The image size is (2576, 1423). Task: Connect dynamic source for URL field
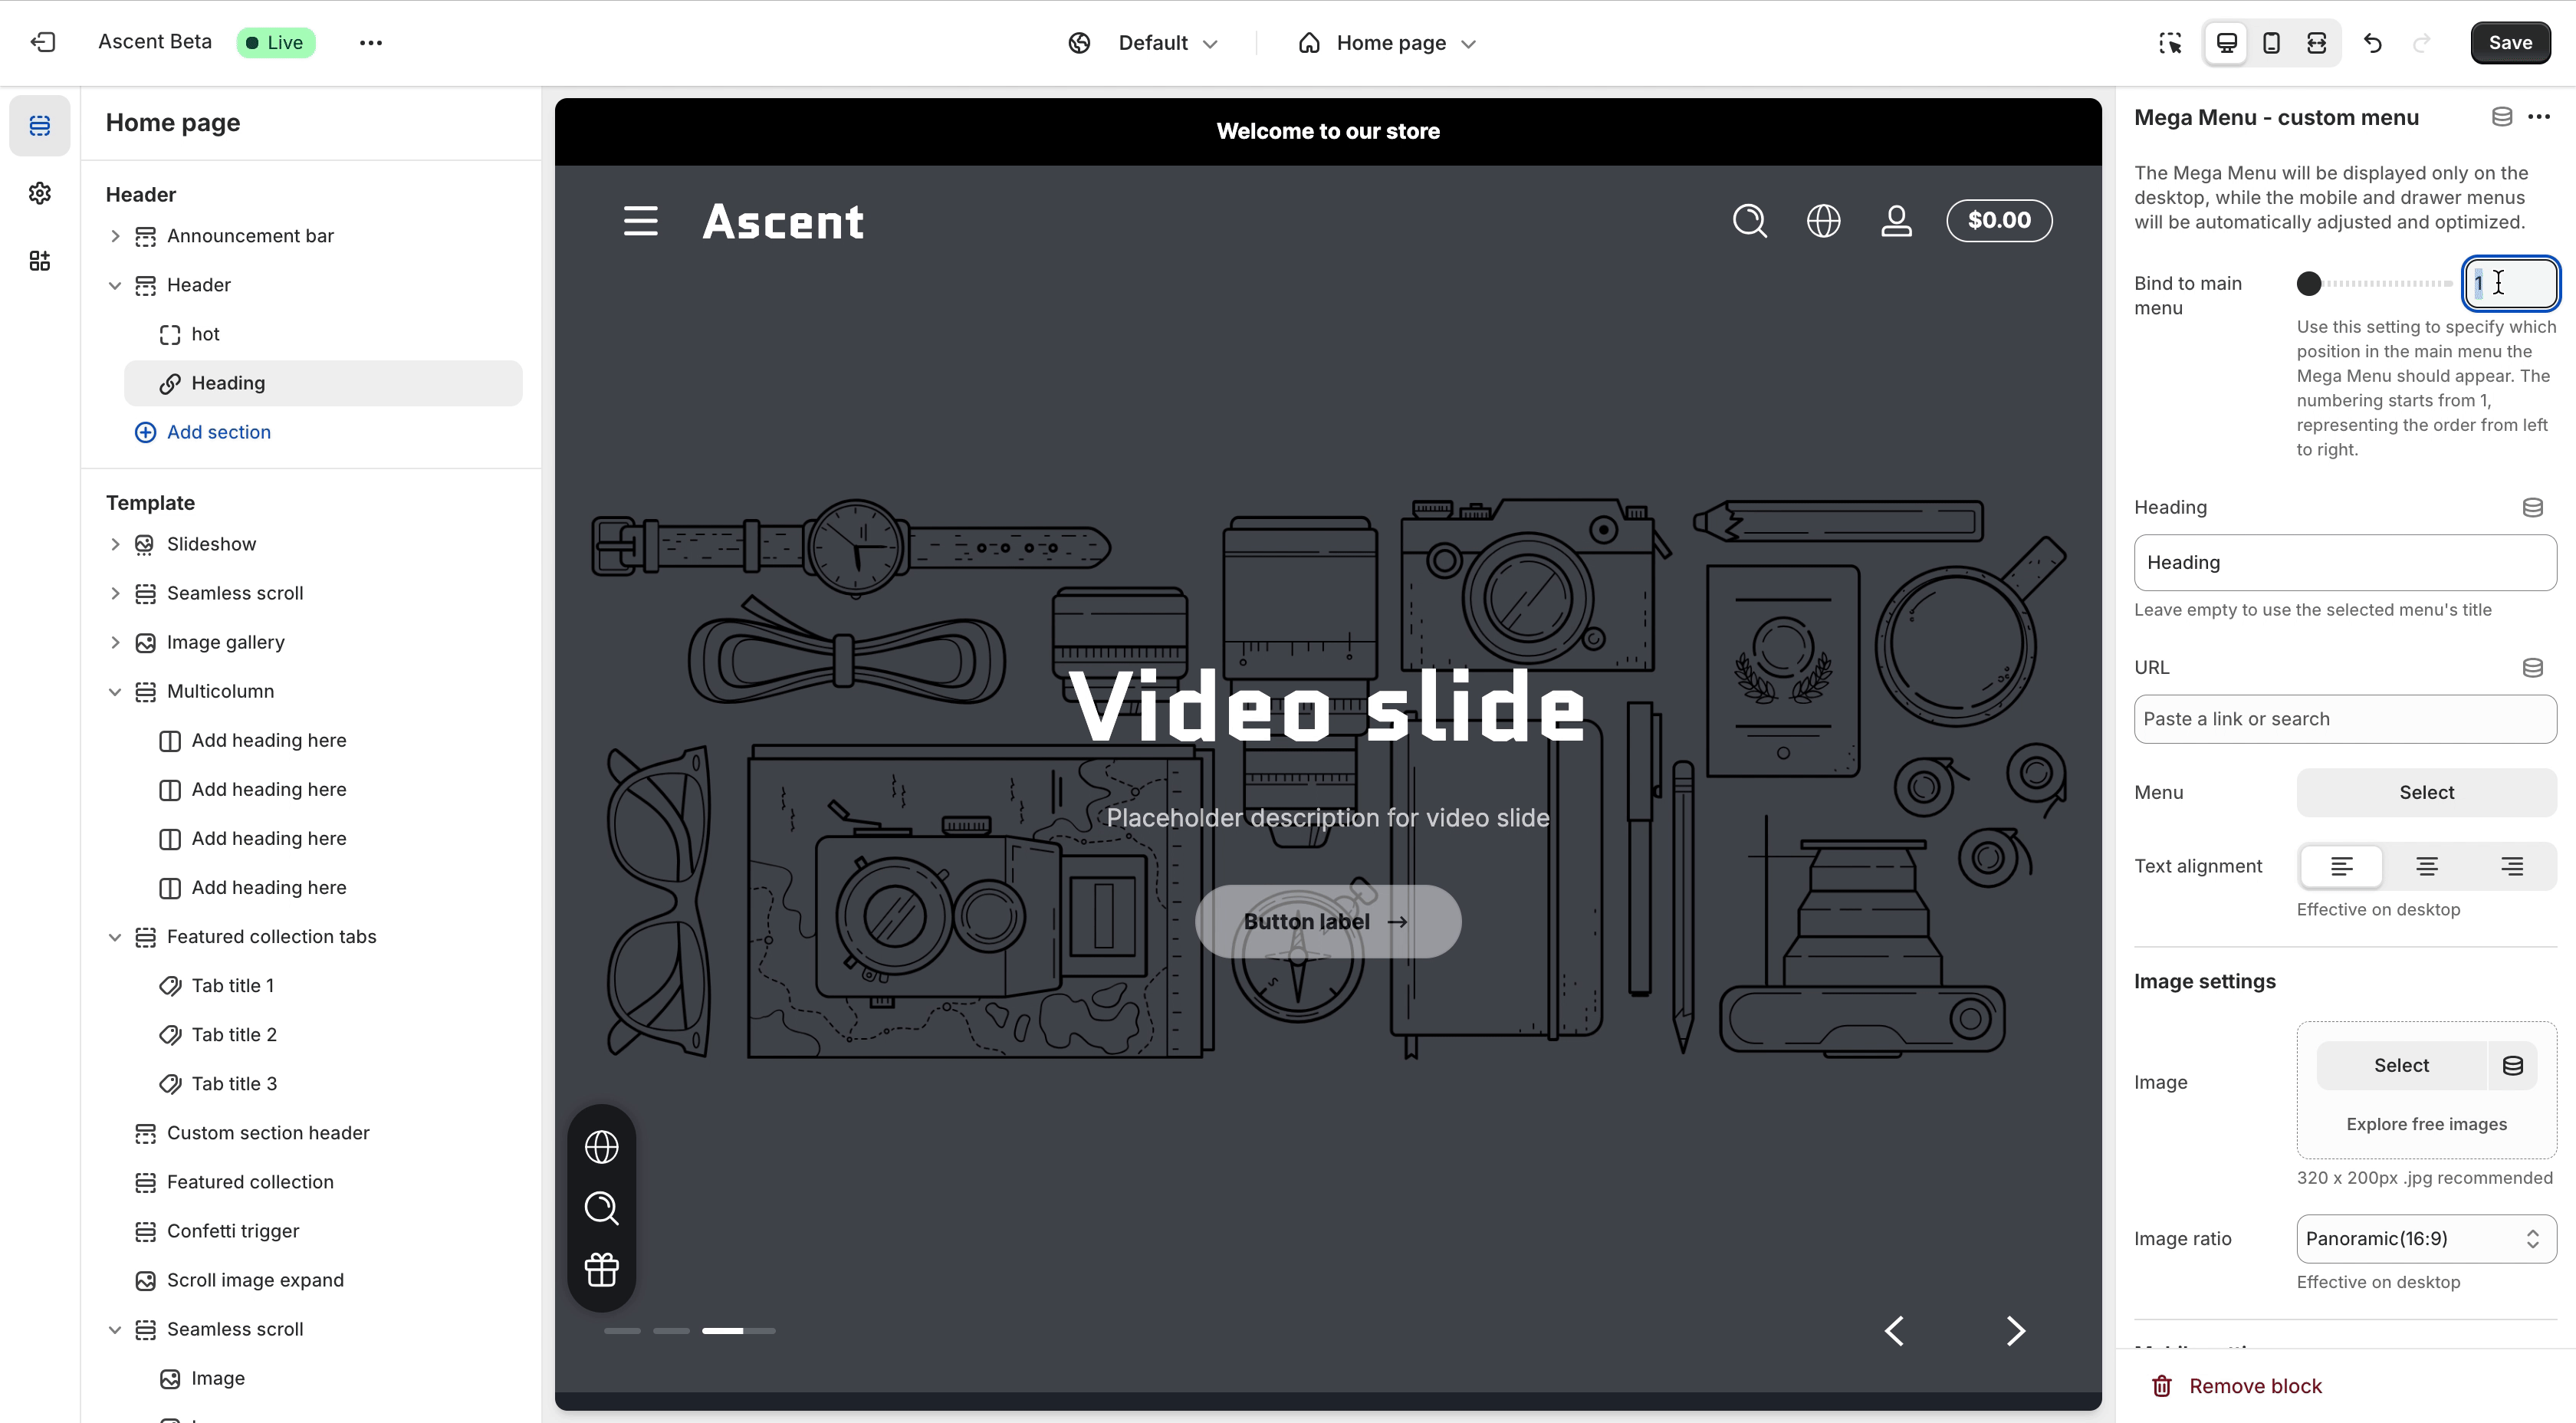point(2532,668)
